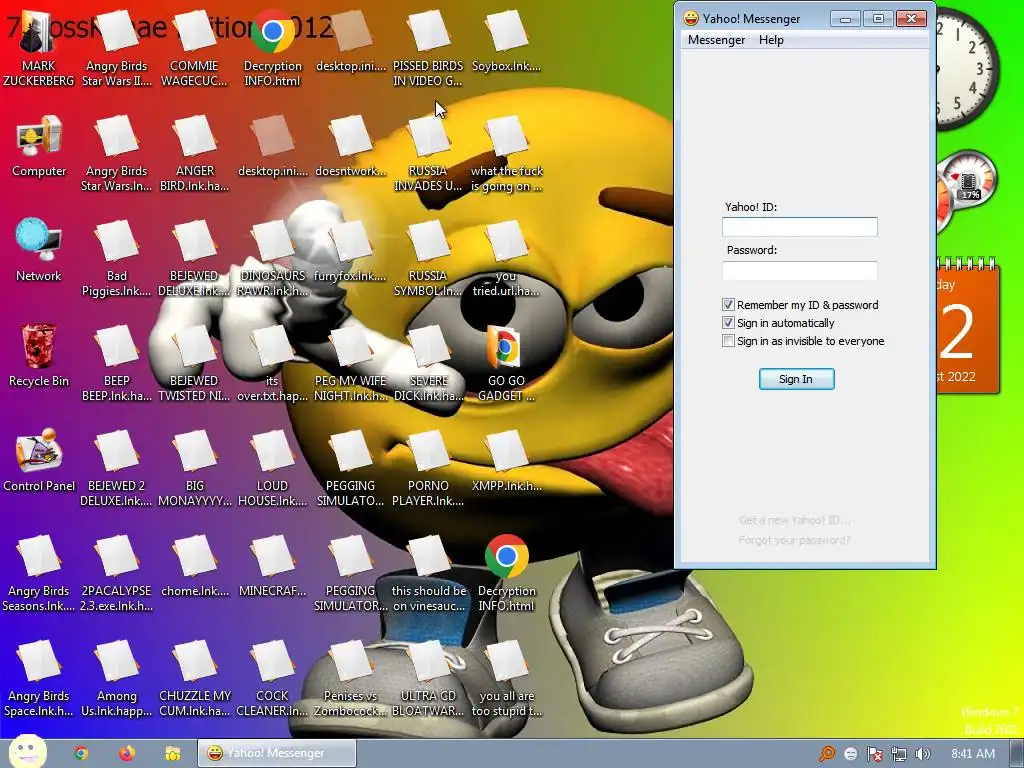Click the Yahoo! Messenger taskbar button
This screenshot has height=768, width=1024.
277,753
